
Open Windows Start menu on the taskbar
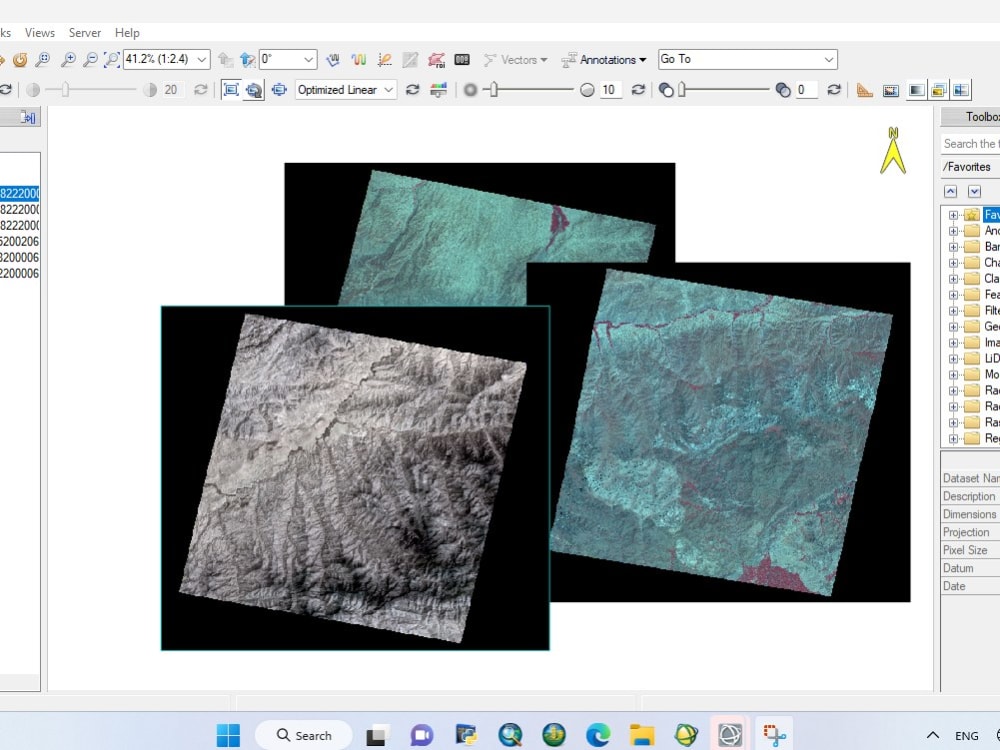(x=228, y=735)
